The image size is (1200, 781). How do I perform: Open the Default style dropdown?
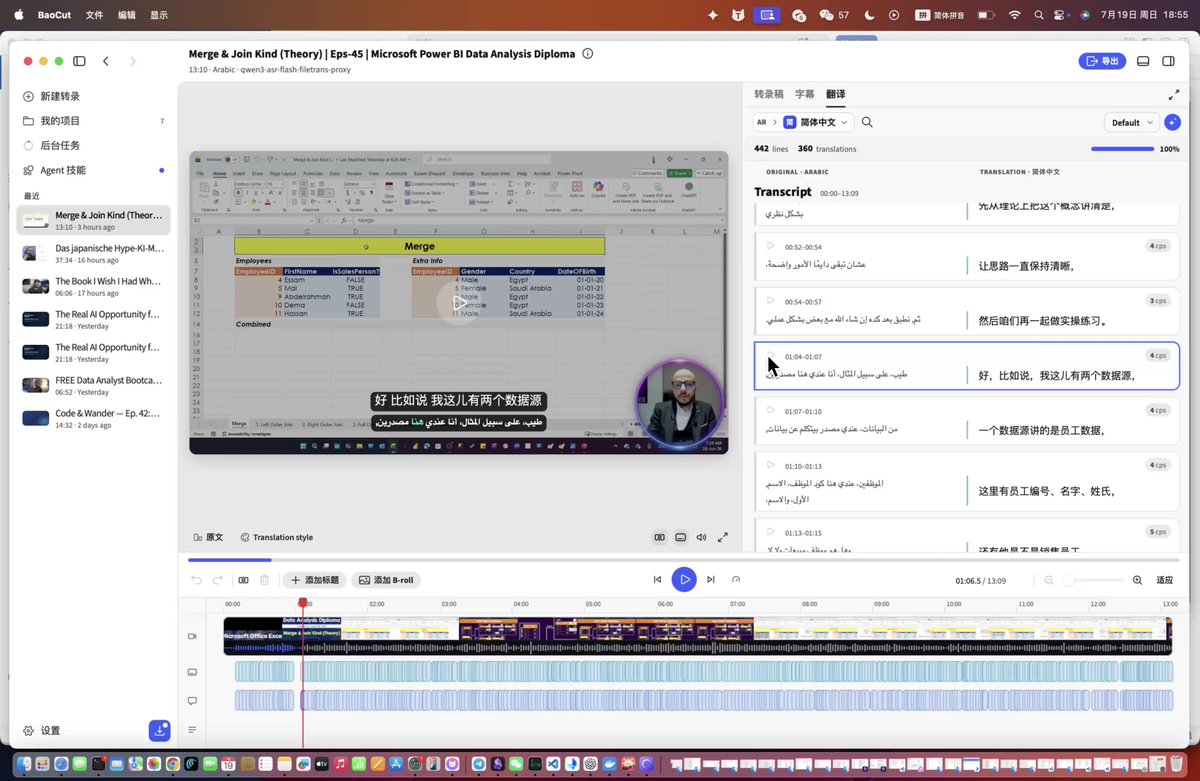pos(1131,122)
